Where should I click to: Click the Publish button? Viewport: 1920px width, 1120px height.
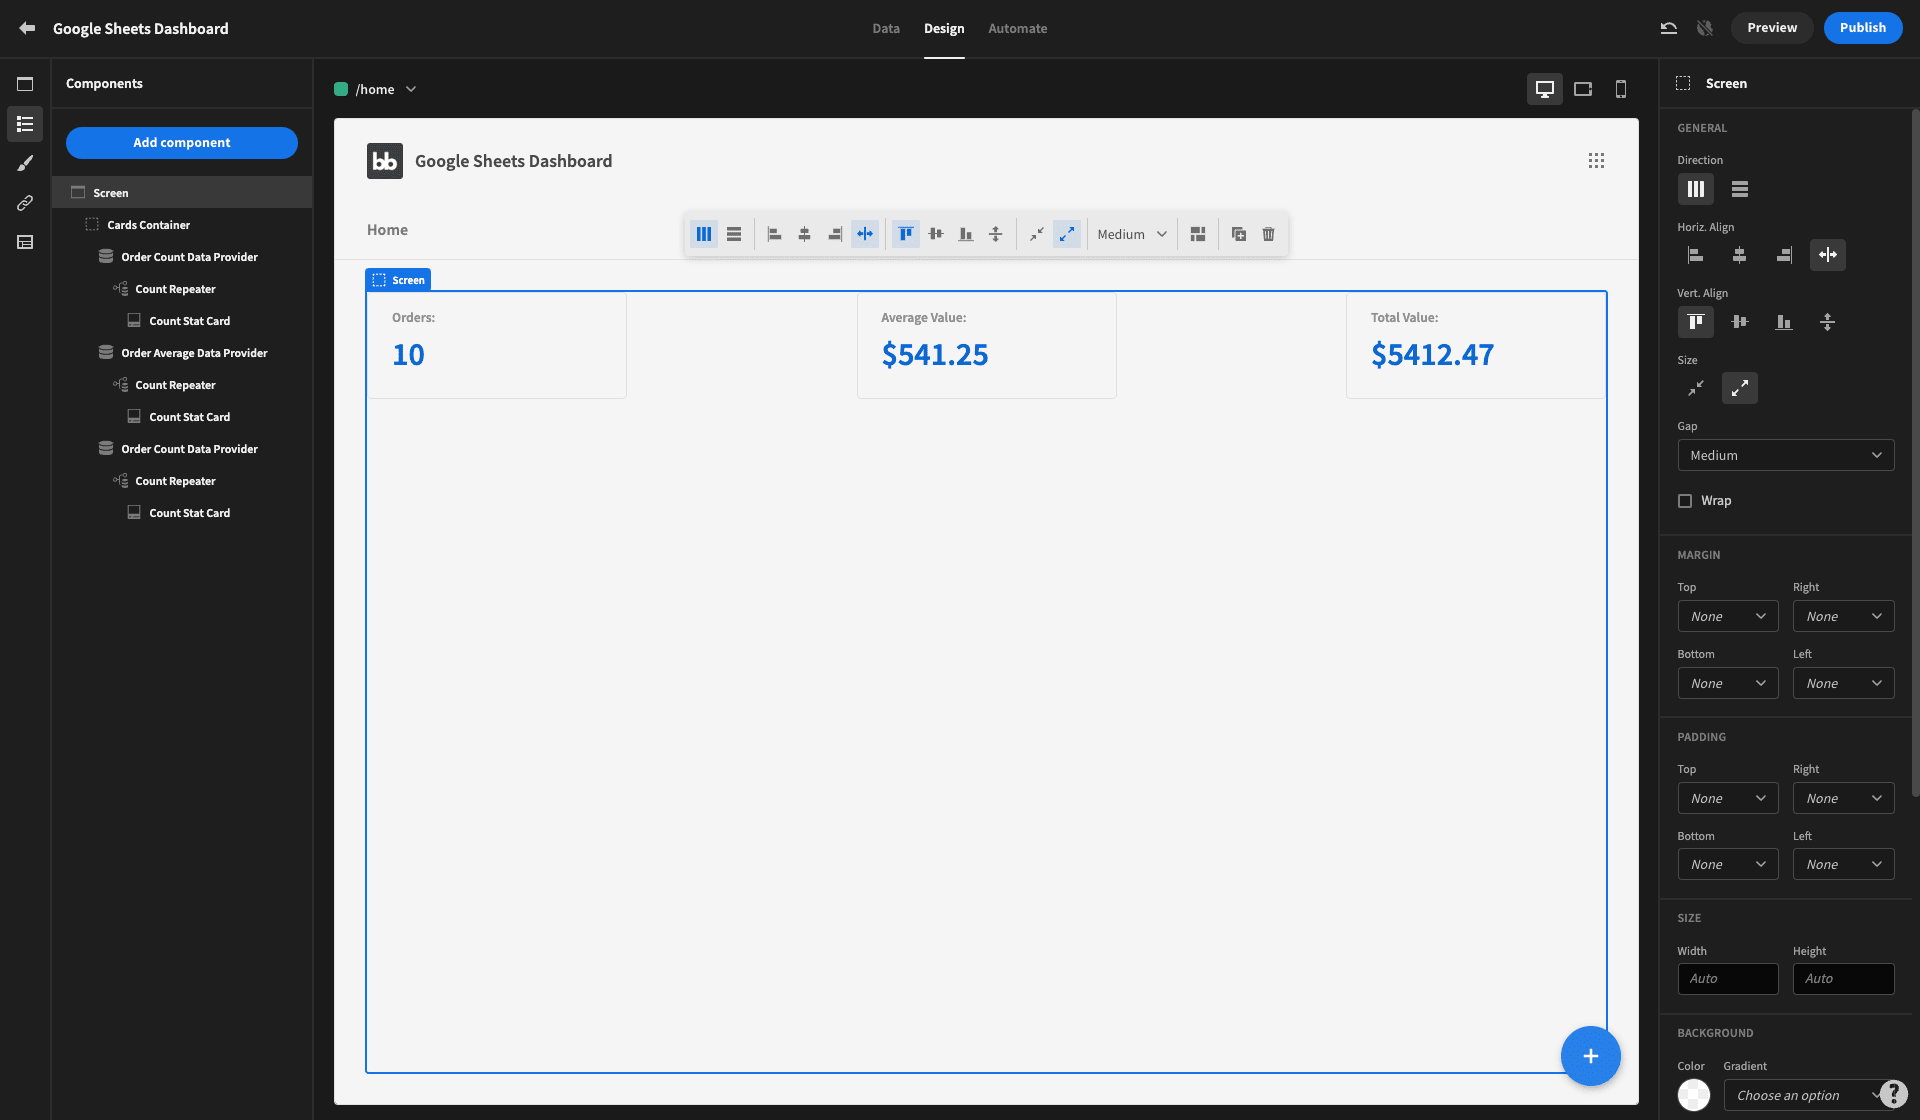(1863, 28)
